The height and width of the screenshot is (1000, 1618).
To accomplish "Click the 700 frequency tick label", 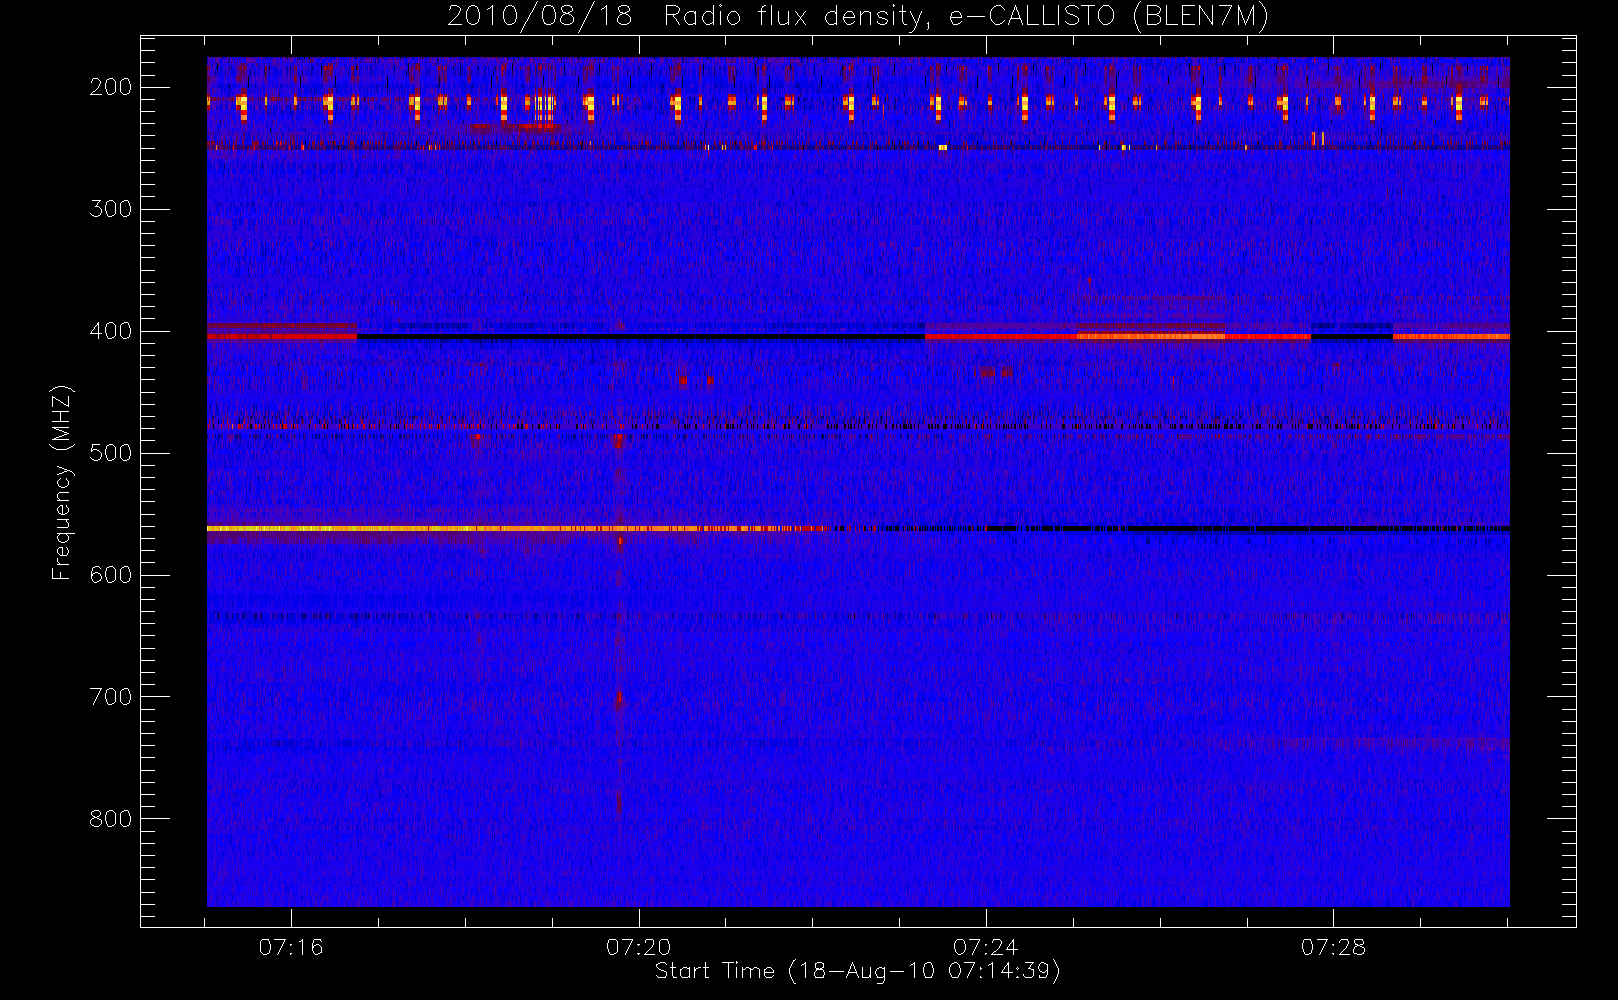I will pos(111,697).
